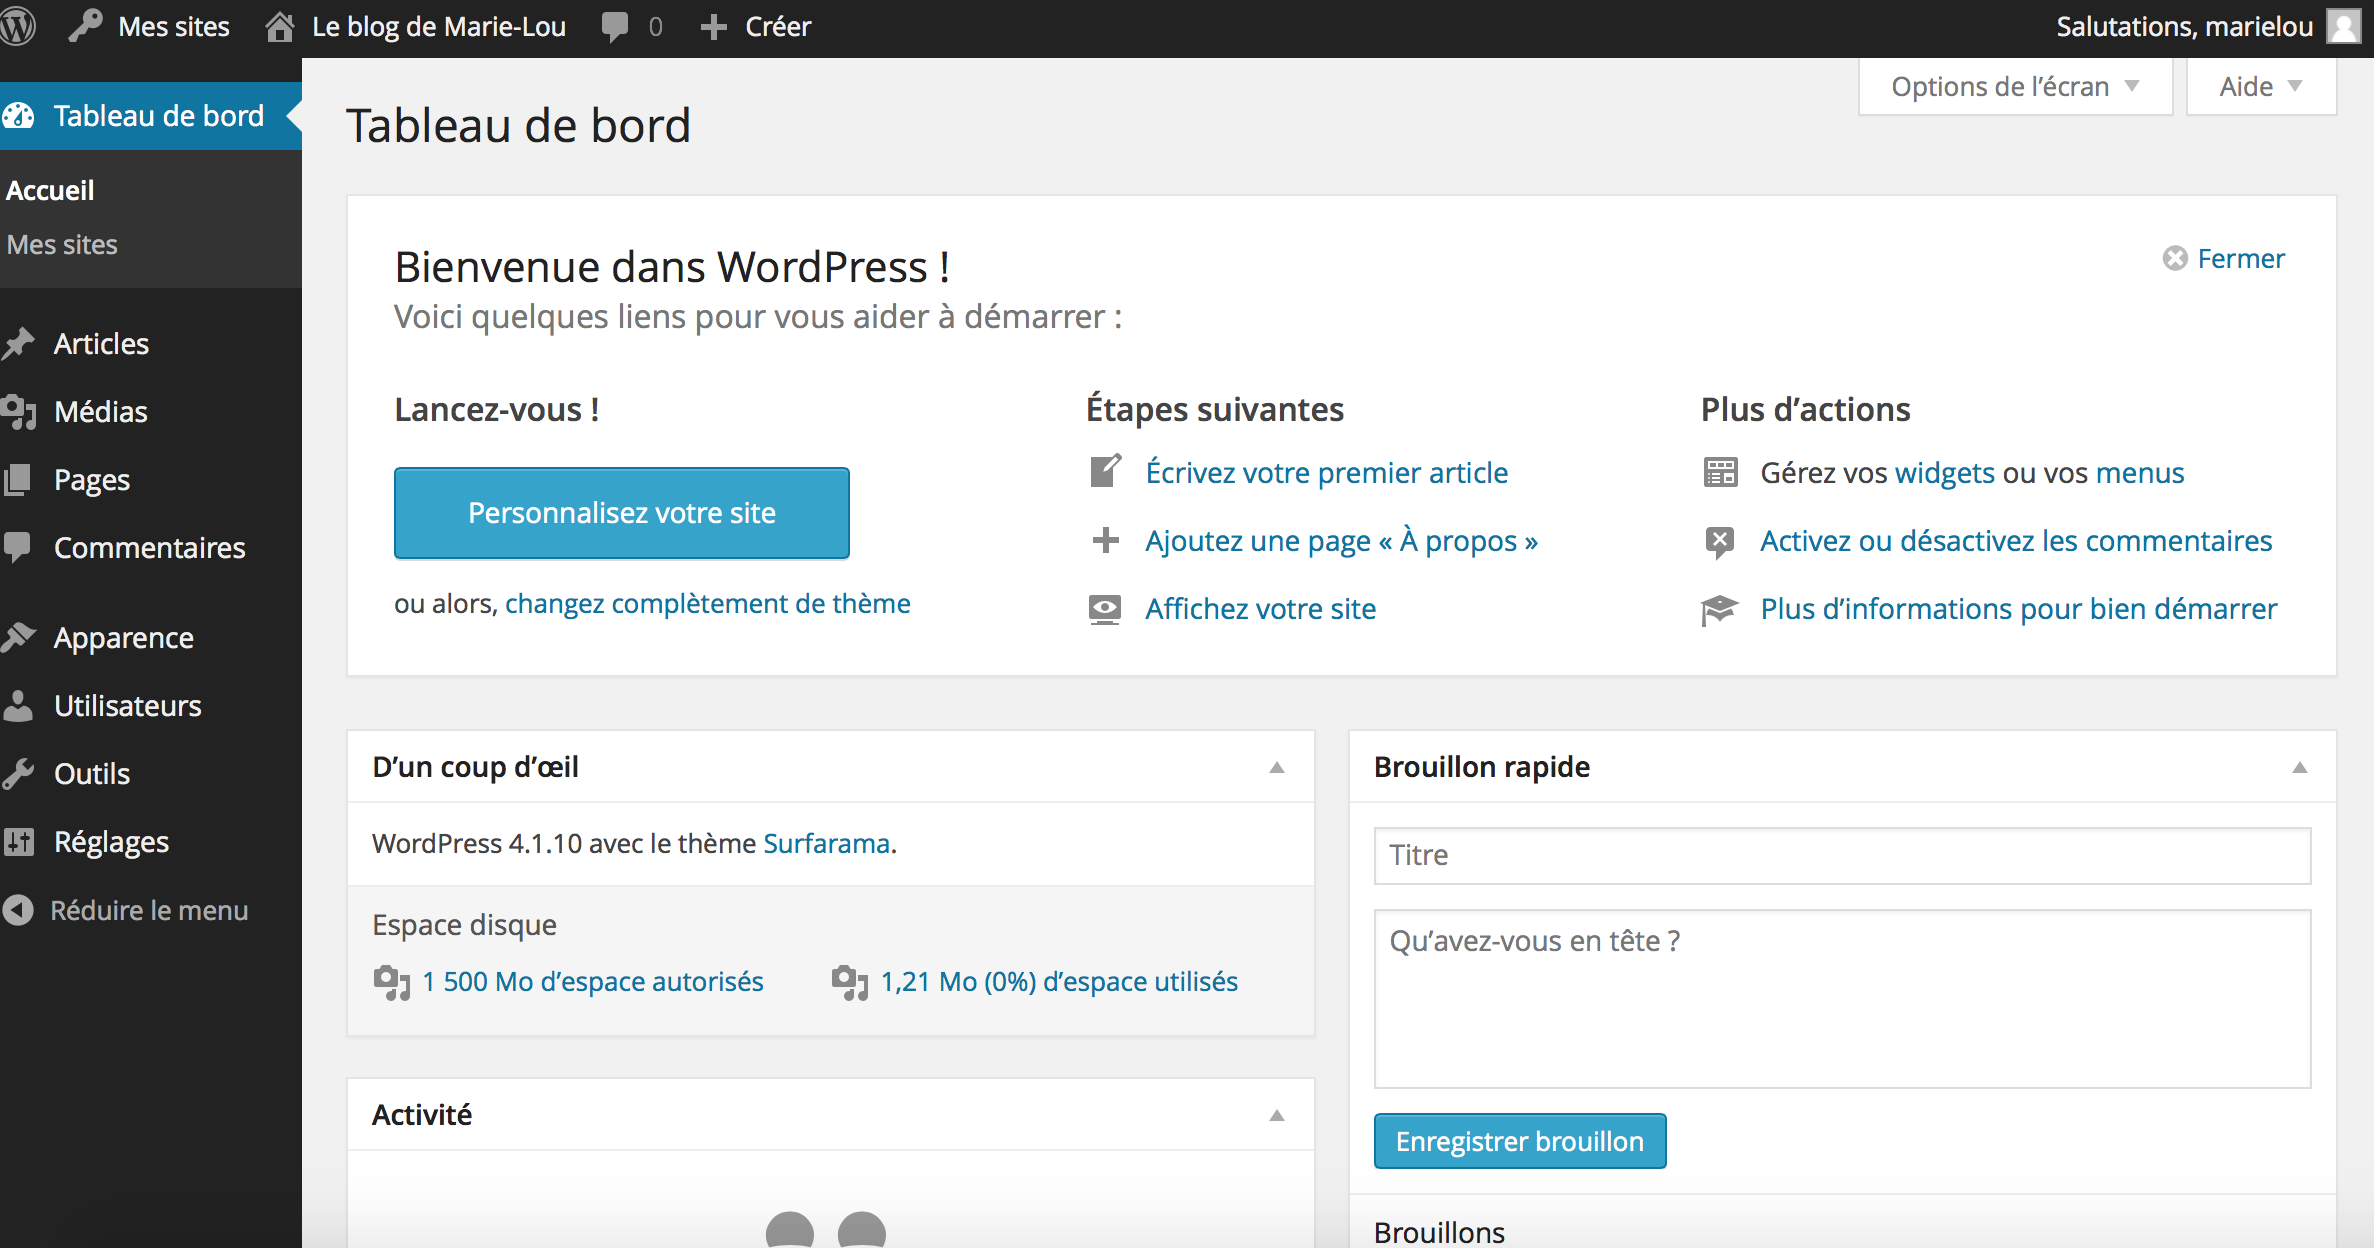The width and height of the screenshot is (2374, 1248).
Task: Open Médias section label
Action: pos(101,412)
